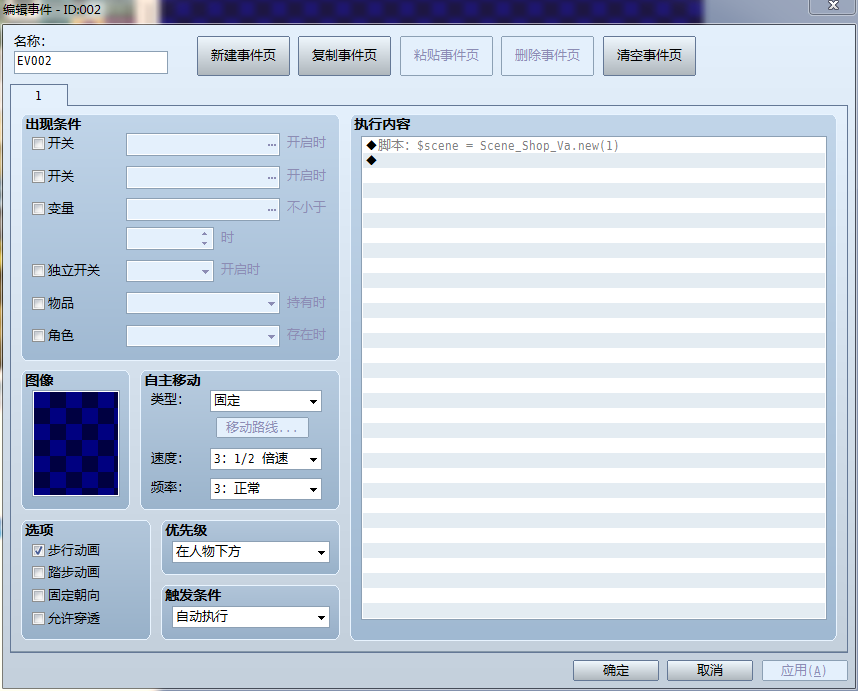Cancel with the 取消 button
The height and width of the screenshot is (691, 858).
tap(710, 670)
